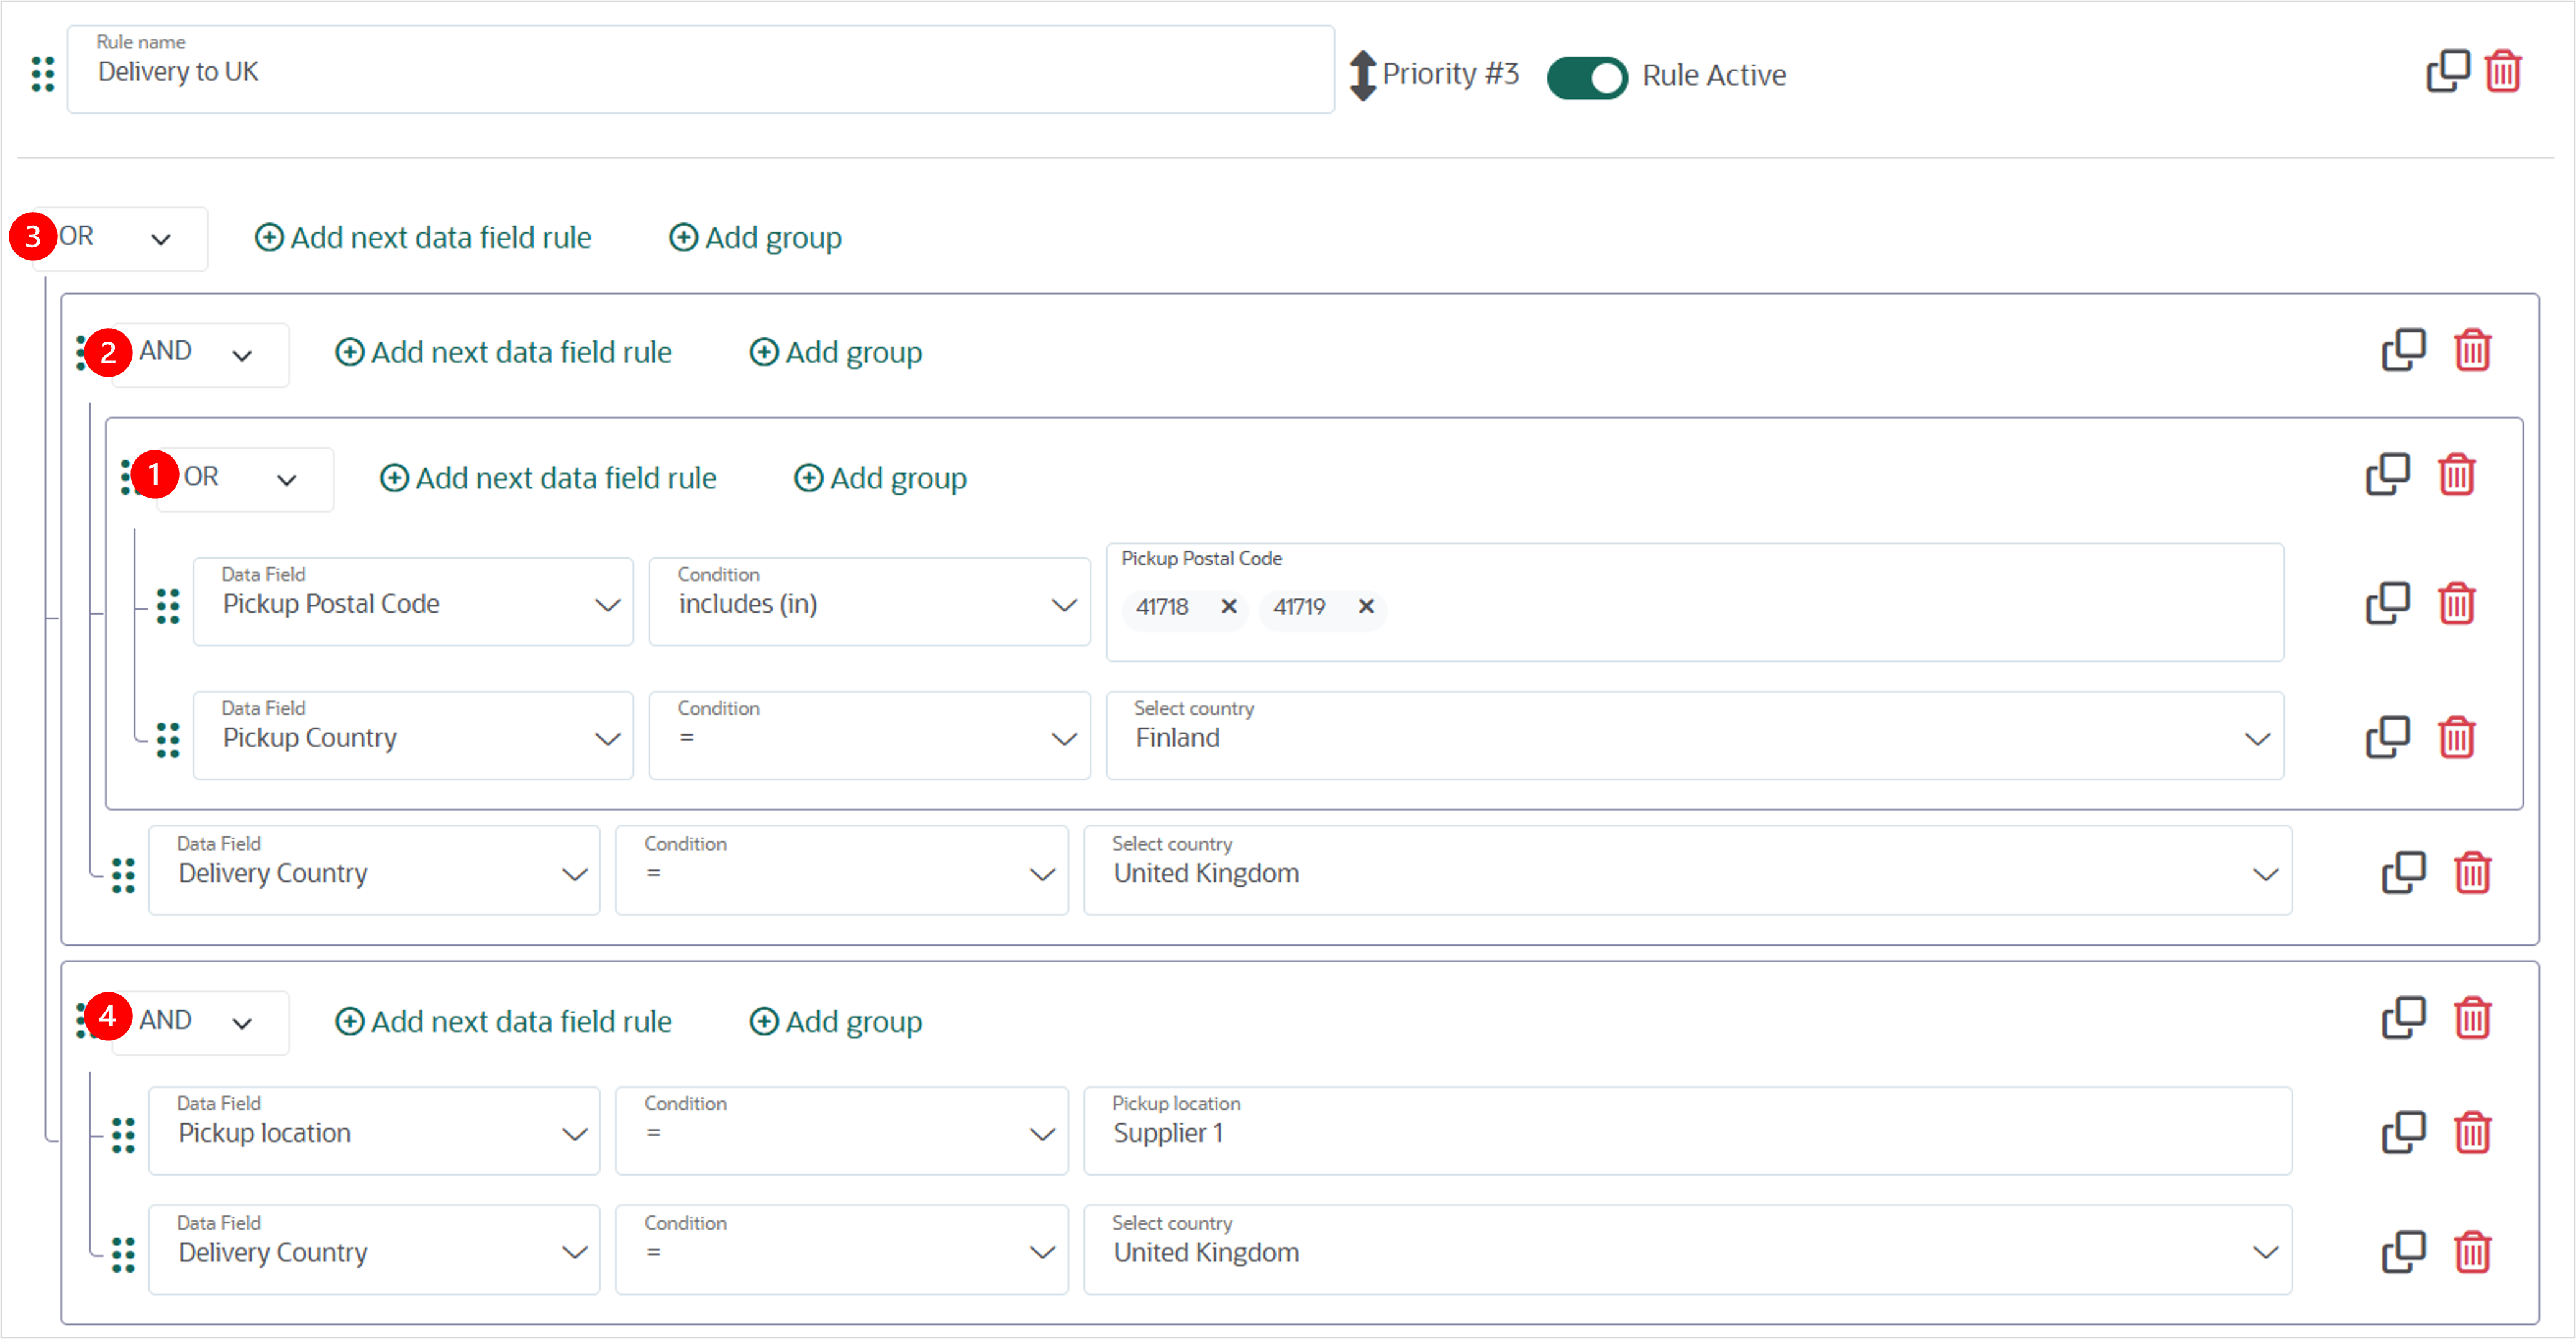This screenshot has width=2576, height=1339.
Task: Open Data Field dropdown showing Pickup location
Action: (374, 1131)
